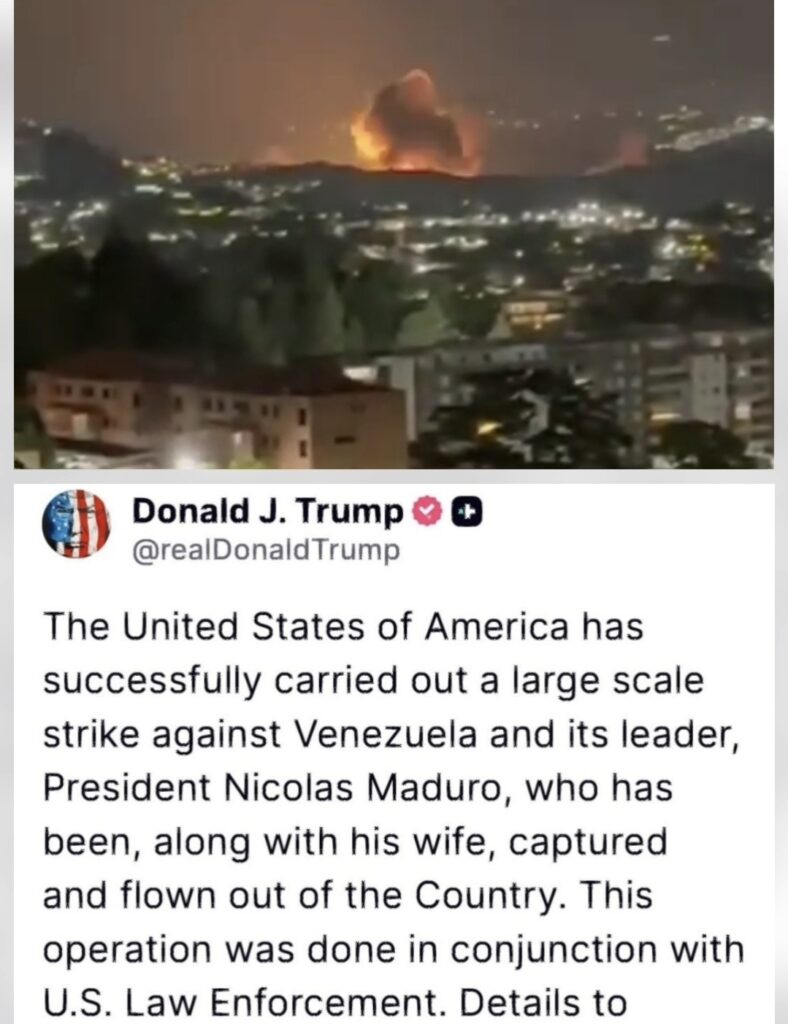Viewport: 788px width, 1024px height.
Task: Open the explosion video thumbnail
Action: pos(394,234)
